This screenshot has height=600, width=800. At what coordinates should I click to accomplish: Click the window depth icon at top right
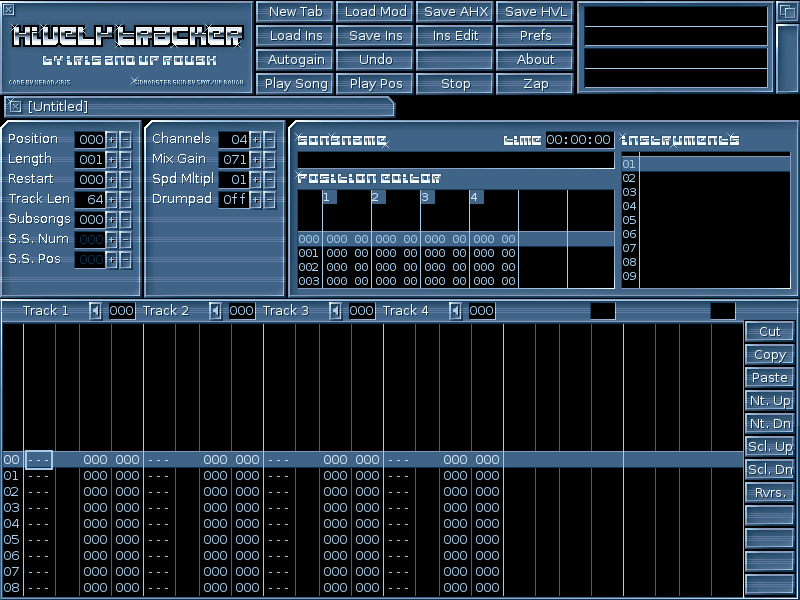click(786, 11)
